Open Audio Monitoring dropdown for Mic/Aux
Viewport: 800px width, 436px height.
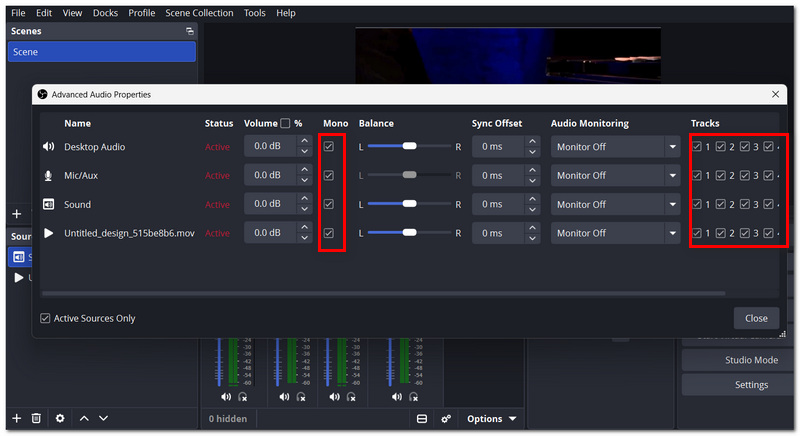click(x=615, y=175)
